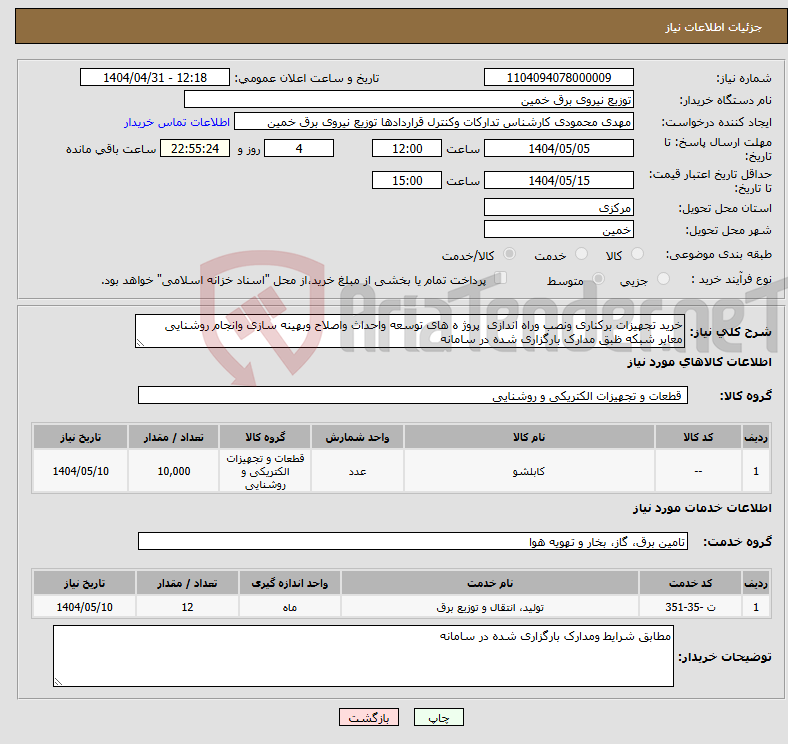The width and height of the screenshot is (788, 744).
Task: Click the گروه کالا field
Action: pyautogui.click(x=413, y=395)
